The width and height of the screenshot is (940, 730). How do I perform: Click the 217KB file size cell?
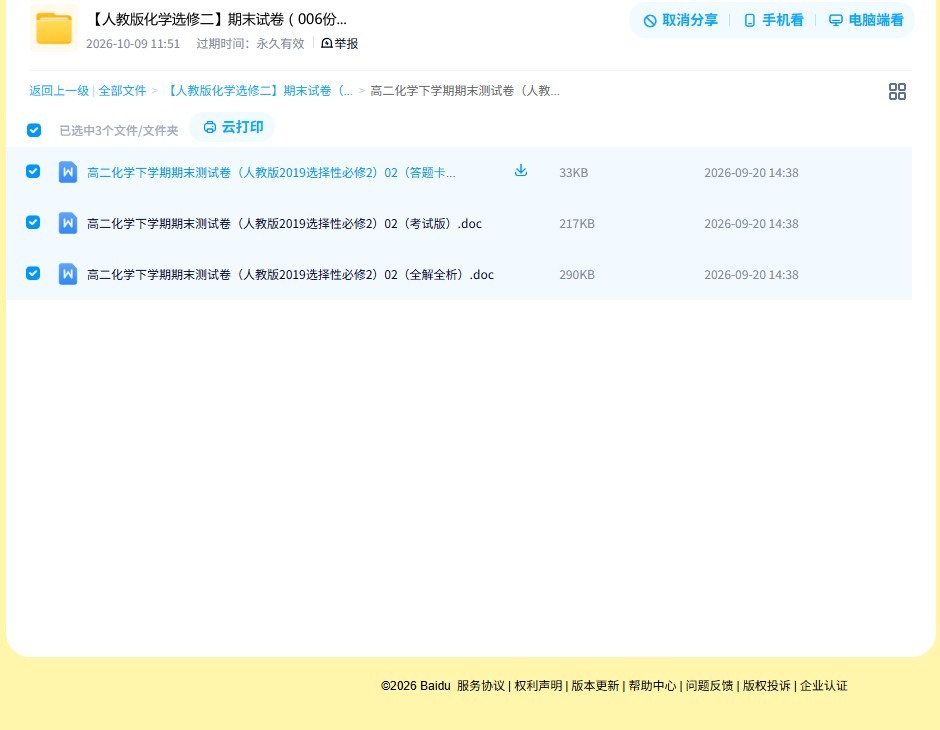click(x=577, y=224)
